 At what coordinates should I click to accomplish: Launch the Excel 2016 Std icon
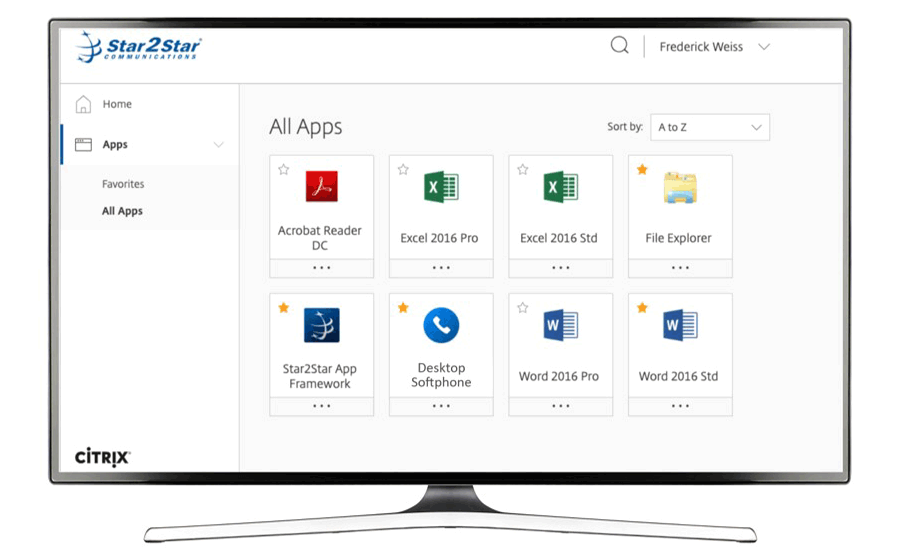coord(560,187)
